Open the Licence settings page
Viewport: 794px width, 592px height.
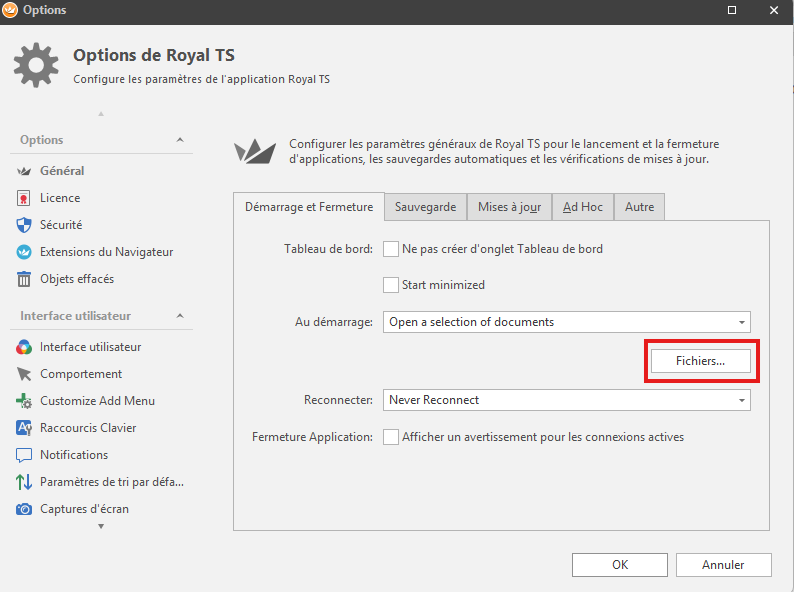click(60, 198)
